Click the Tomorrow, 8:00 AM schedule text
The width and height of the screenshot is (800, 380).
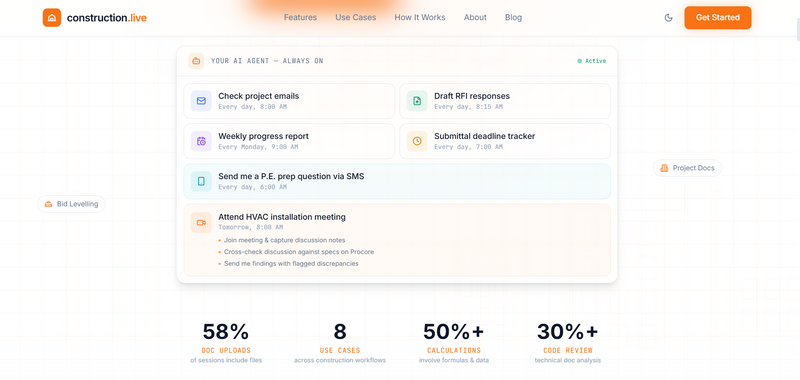[x=251, y=227]
